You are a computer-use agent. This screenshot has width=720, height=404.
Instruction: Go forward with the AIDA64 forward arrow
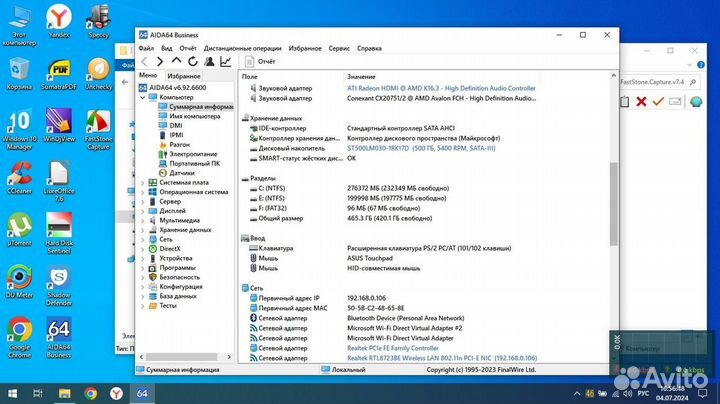pyautogui.click(x=160, y=62)
